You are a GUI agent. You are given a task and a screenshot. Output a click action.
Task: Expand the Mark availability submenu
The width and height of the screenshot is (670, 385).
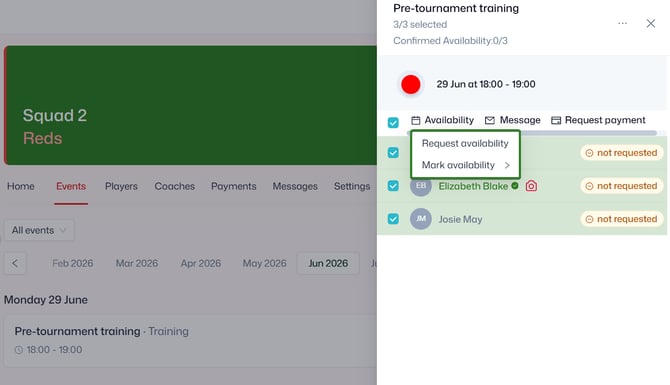tap(465, 165)
